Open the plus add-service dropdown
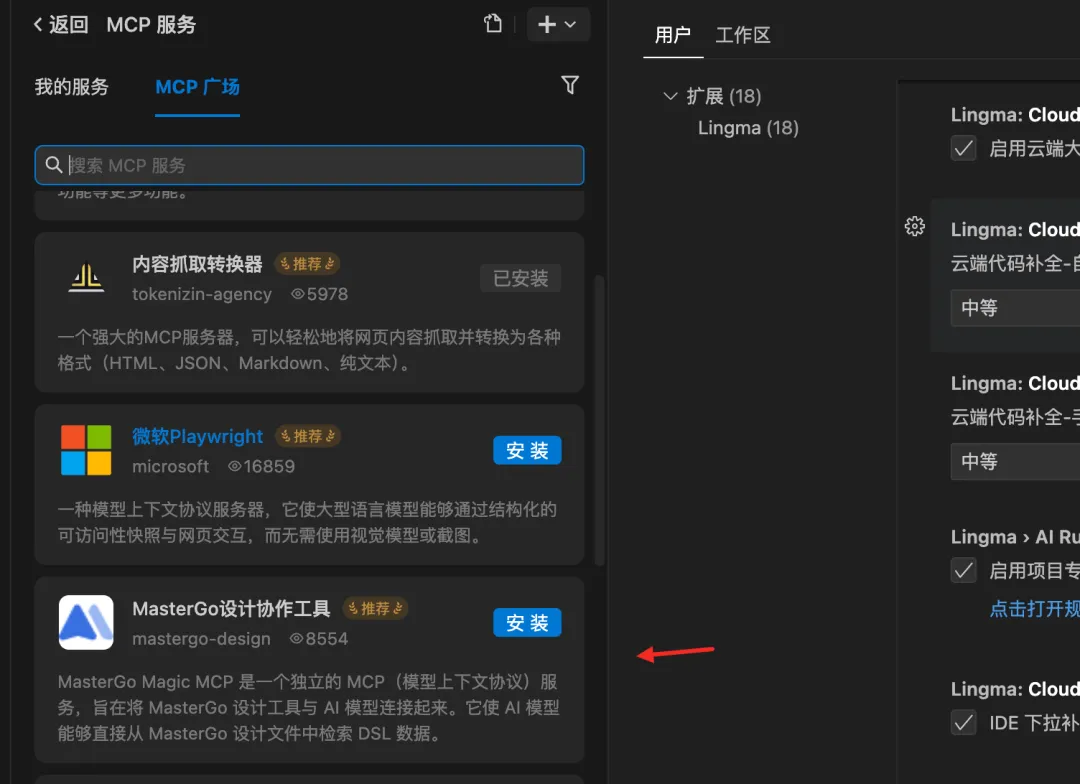Image resolution: width=1080 pixels, height=784 pixels. tap(558, 24)
